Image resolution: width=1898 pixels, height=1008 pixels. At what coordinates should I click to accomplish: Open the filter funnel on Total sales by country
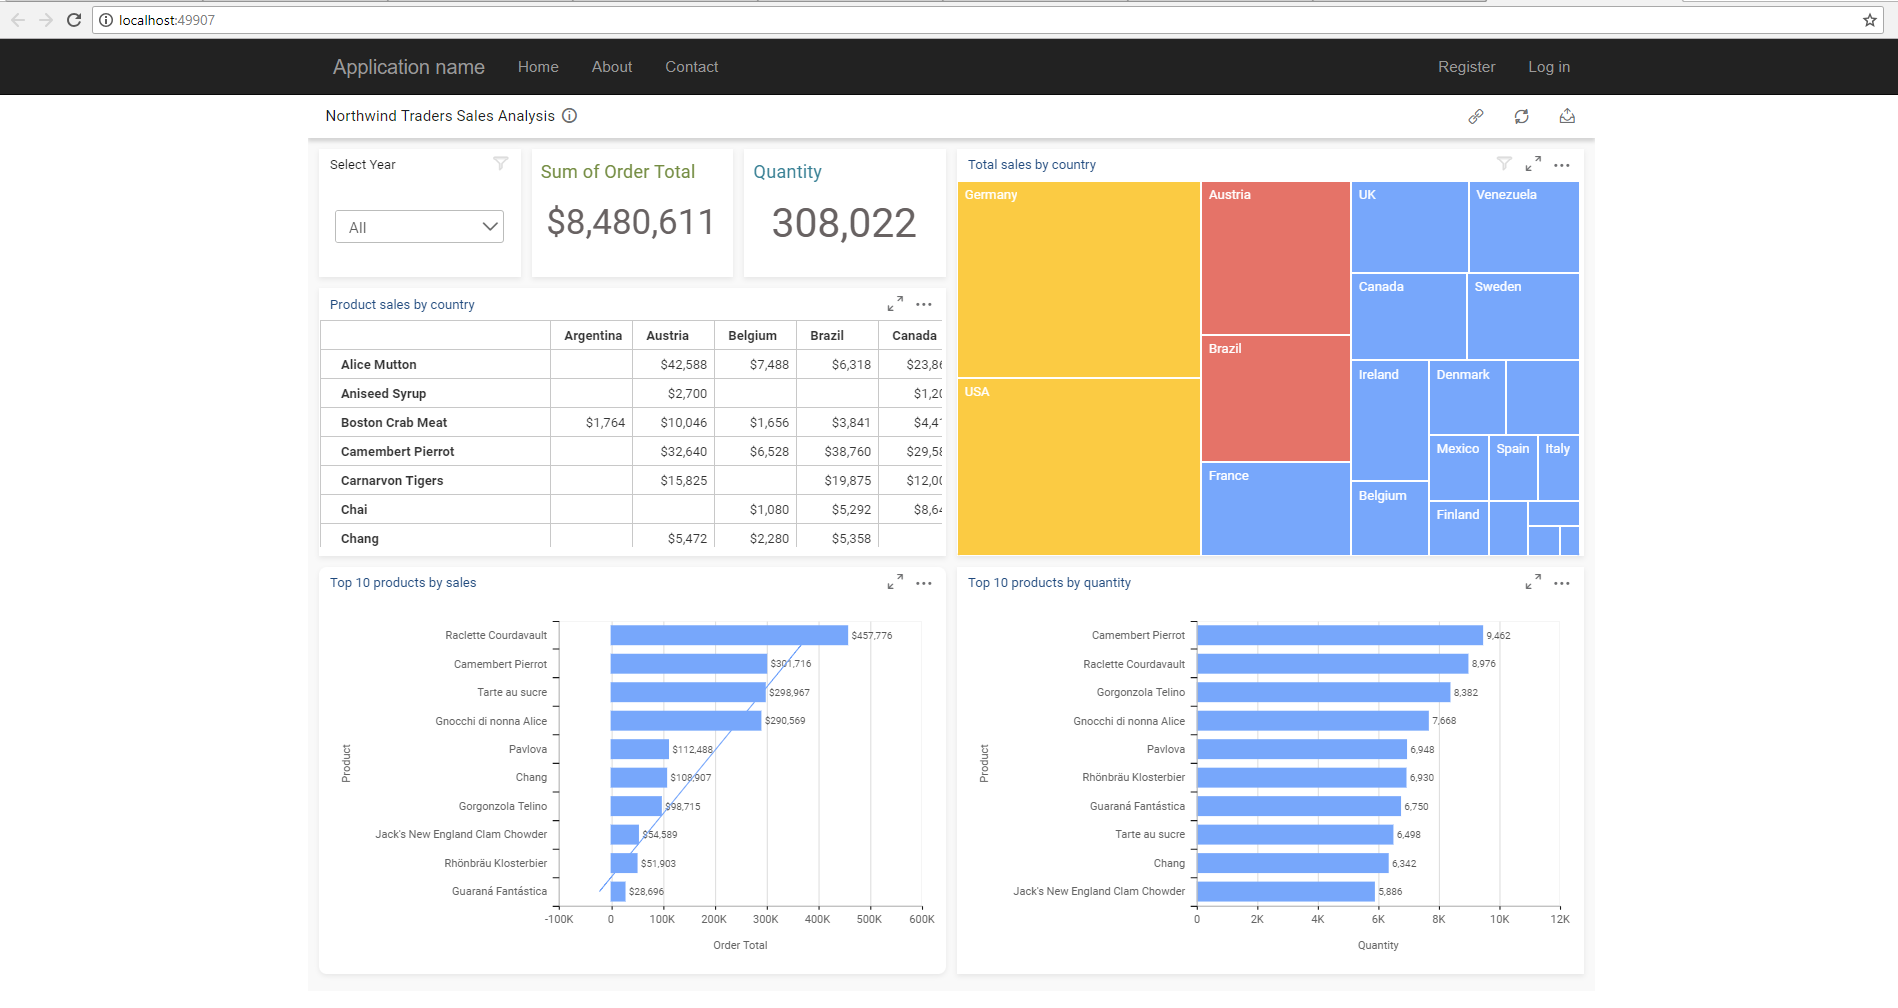[1504, 163]
